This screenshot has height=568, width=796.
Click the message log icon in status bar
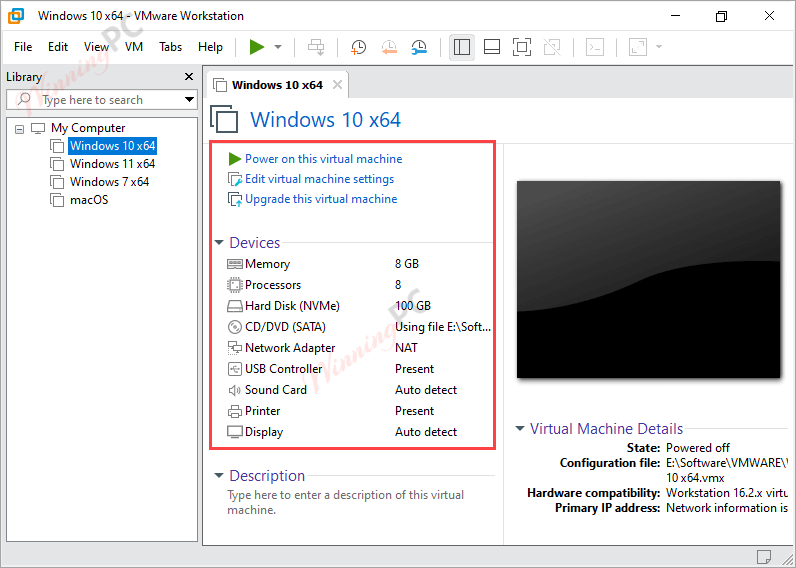point(764,556)
